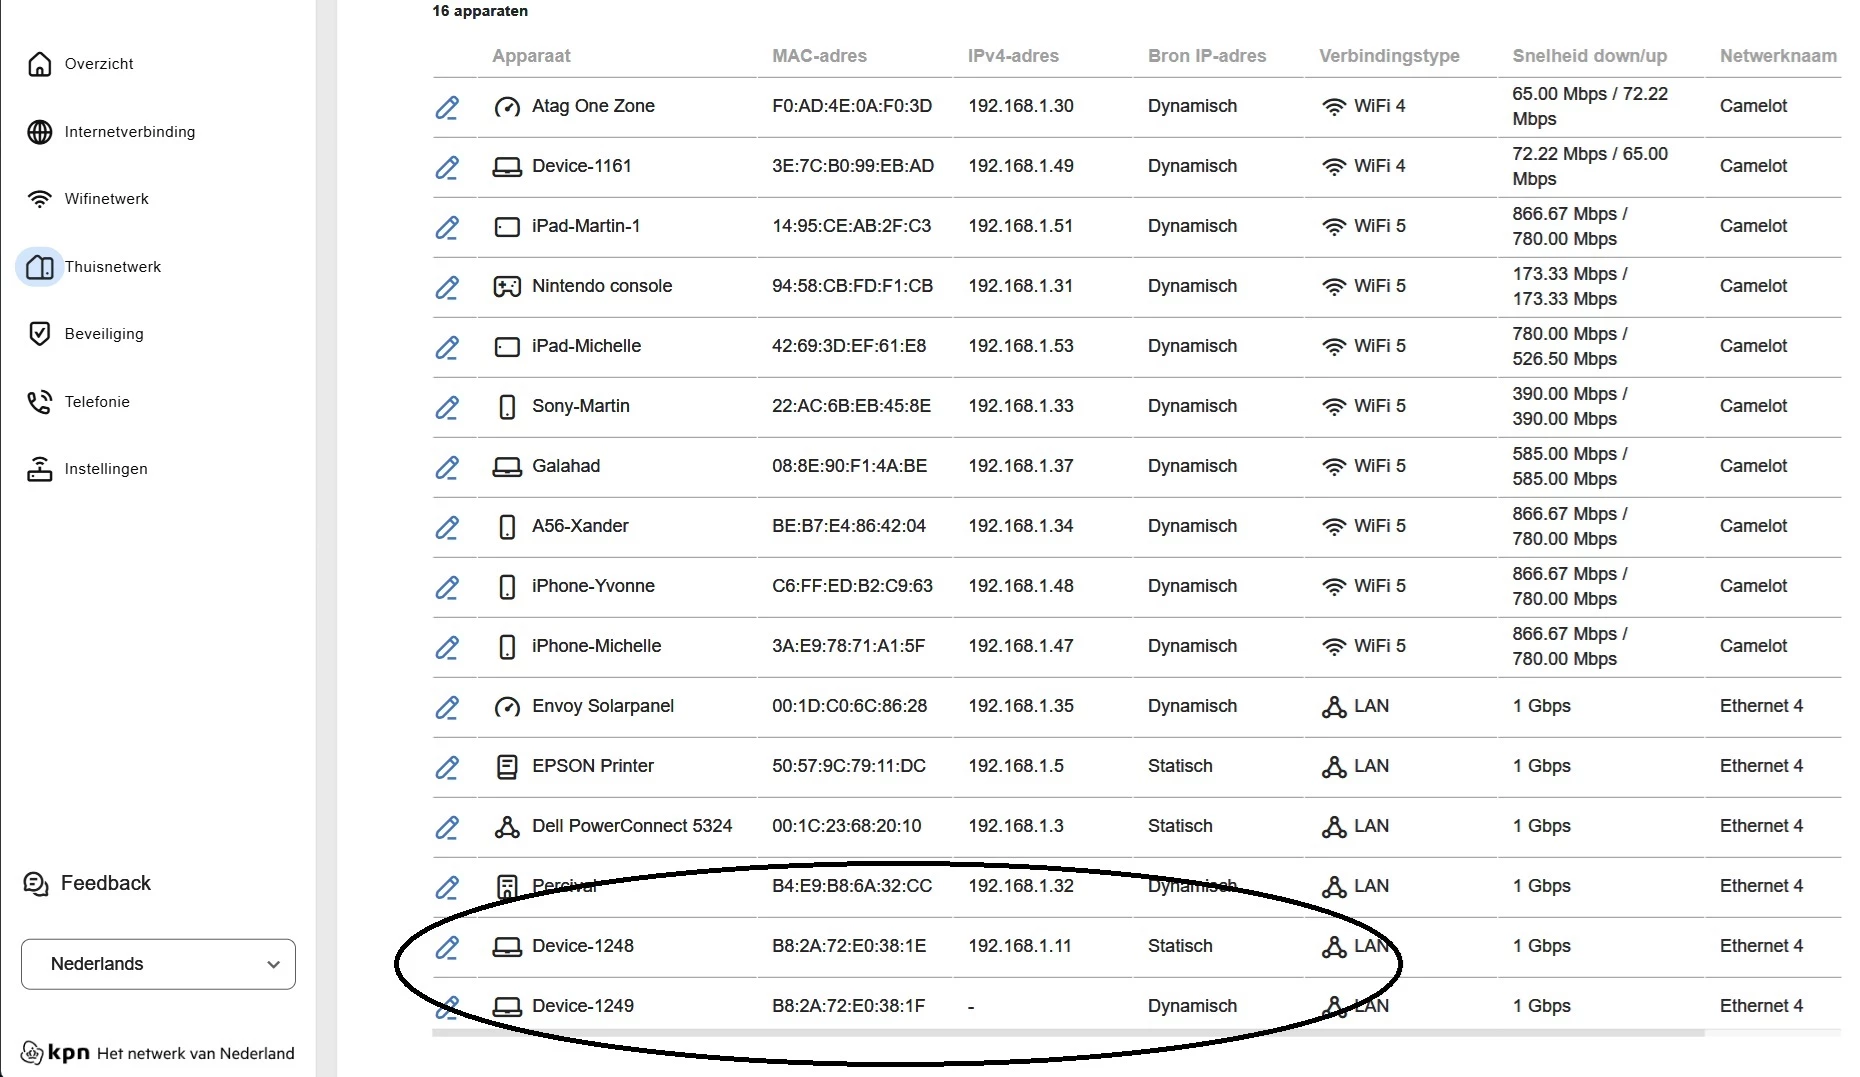The height and width of the screenshot is (1077, 1860).
Task: Edit the Dell PowerConnect 5324 entry
Action: click(x=447, y=827)
